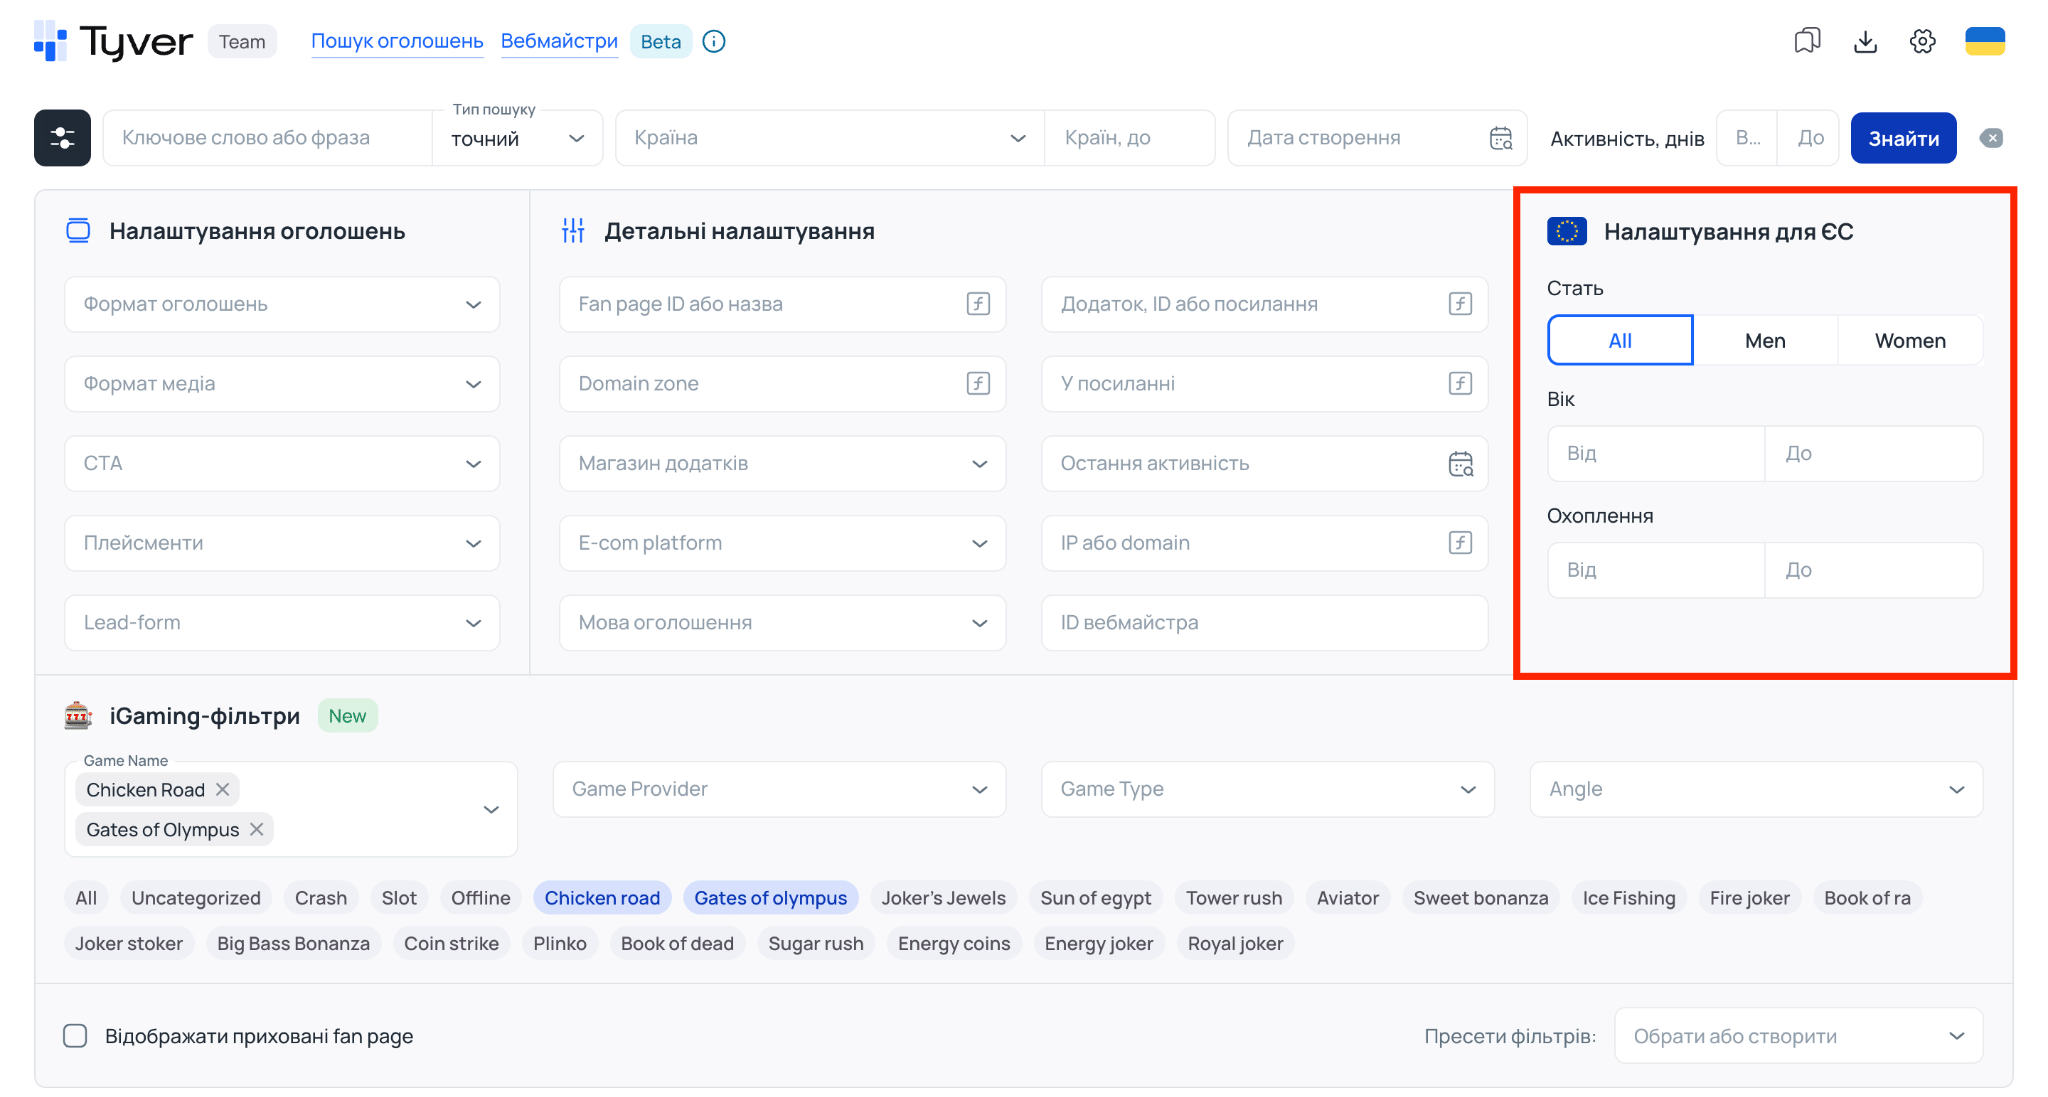The height and width of the screenshot is (1097, 2048).
Task: Open the bookmarks icon in header
Action: (x=1807, y=41)
